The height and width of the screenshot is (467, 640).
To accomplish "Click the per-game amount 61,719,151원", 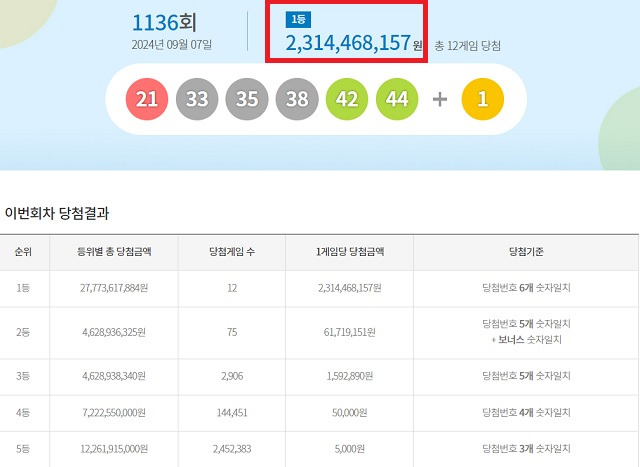I will pyautogui.click(x=350, y=332).
